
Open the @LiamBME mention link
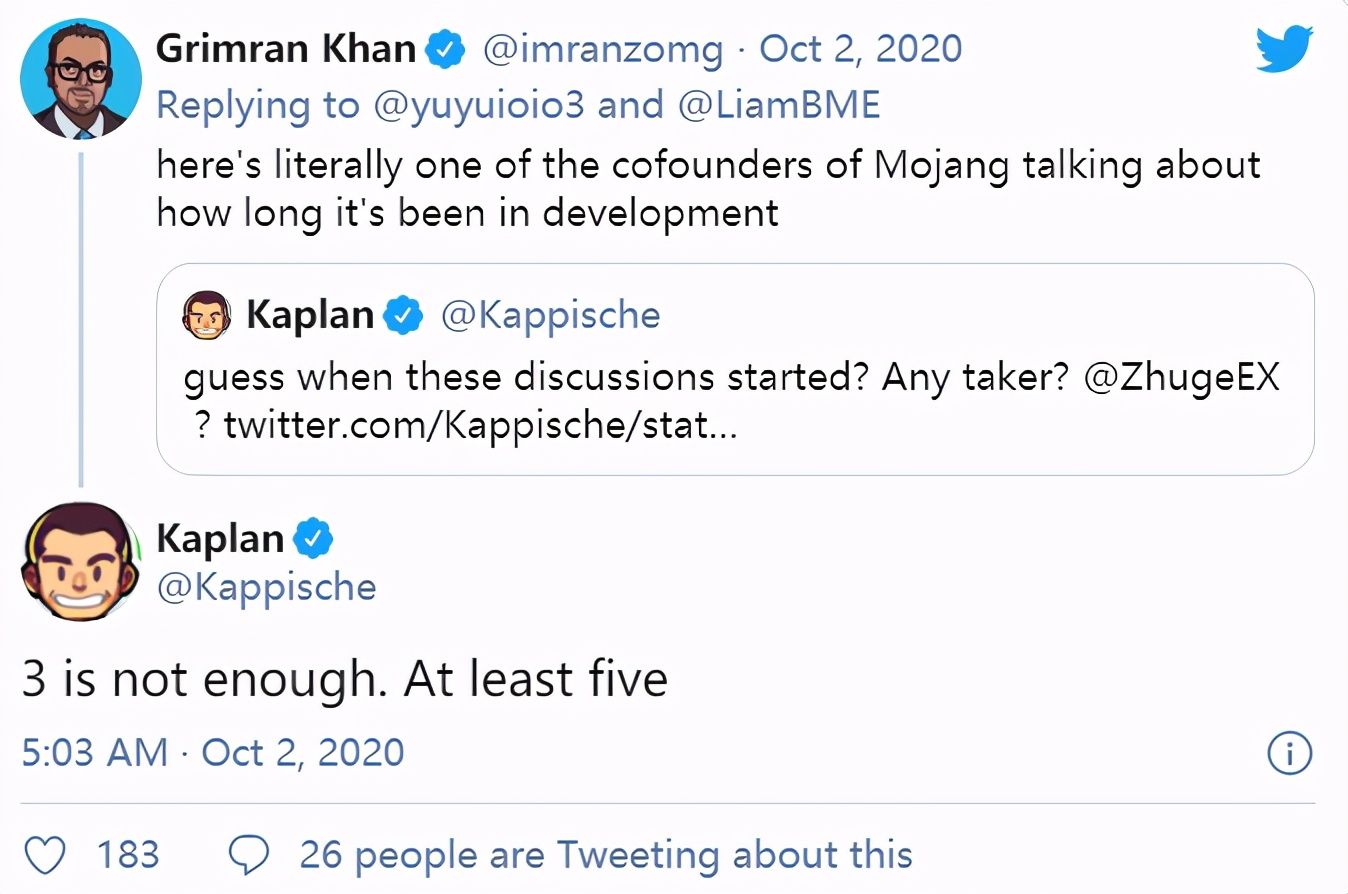pos(779,105)
